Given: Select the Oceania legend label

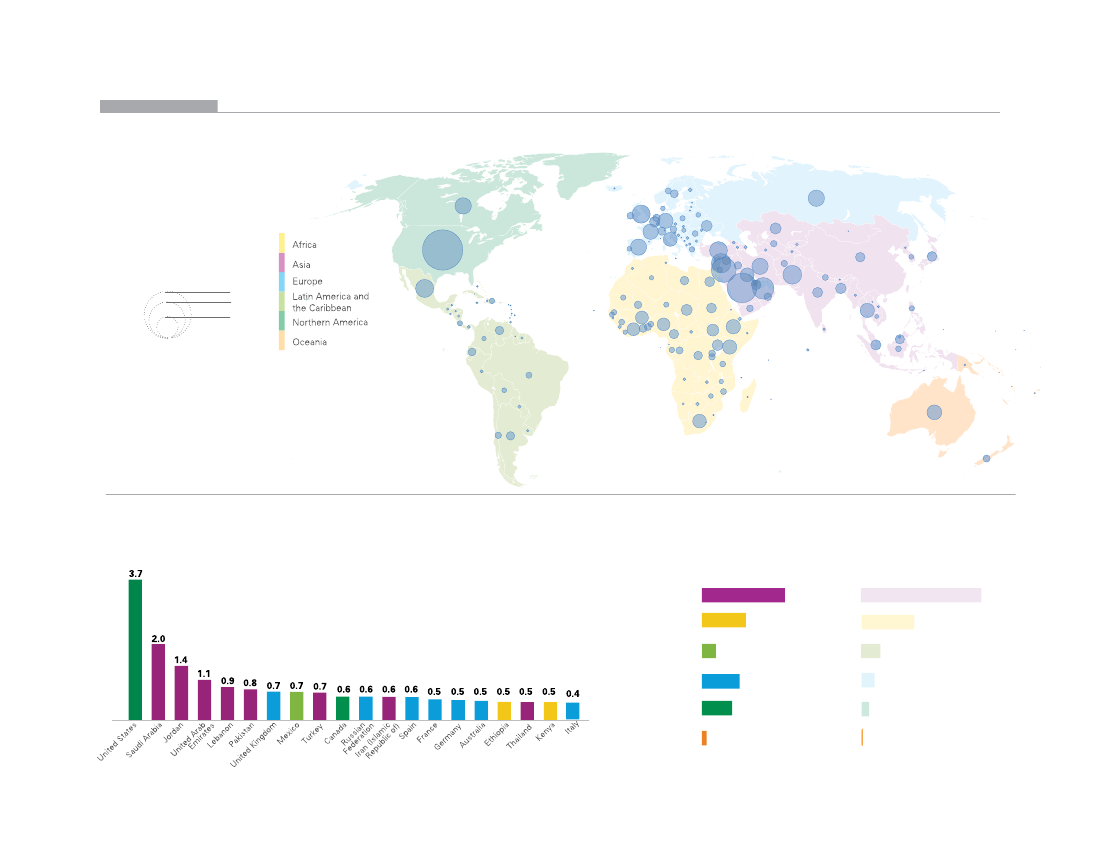Looking at the screenshot, I should (310, 342).
